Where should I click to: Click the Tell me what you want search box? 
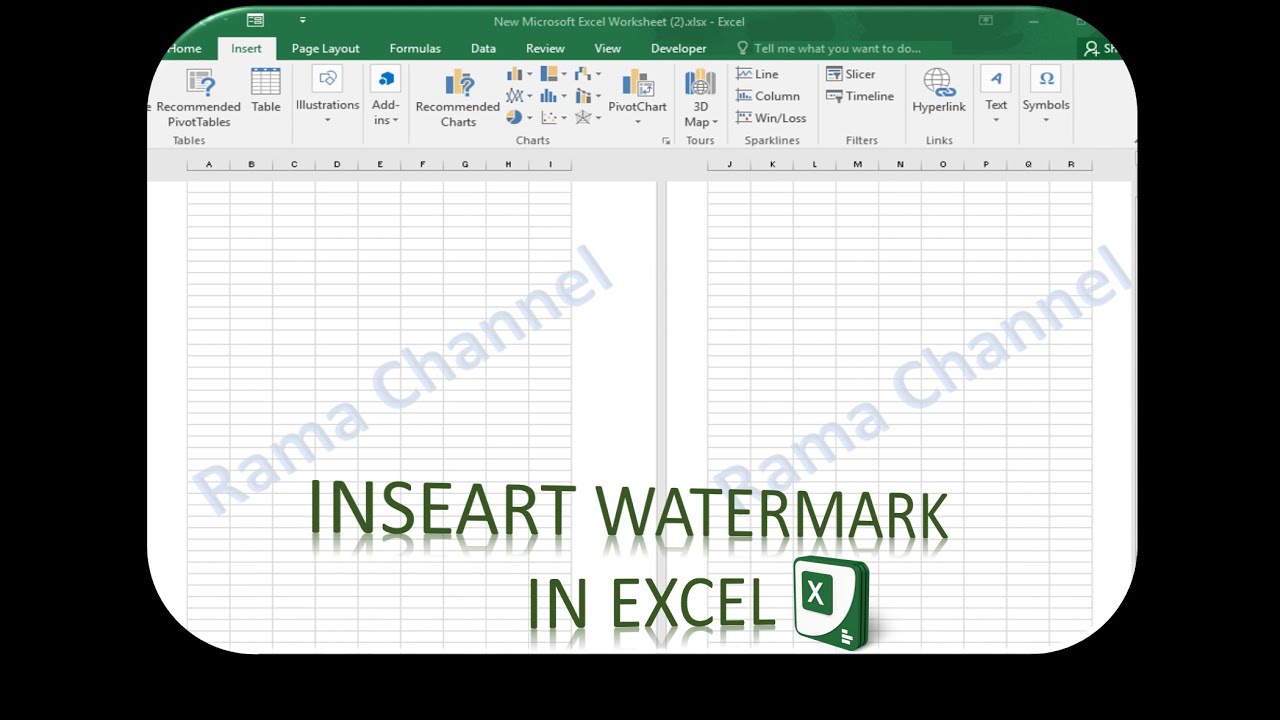point(828,48)
